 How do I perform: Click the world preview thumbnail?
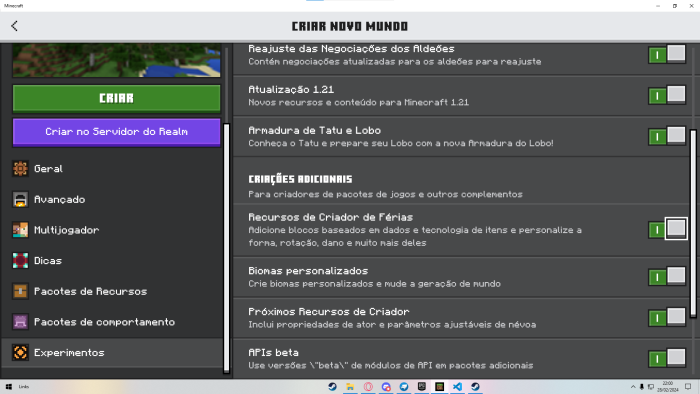click(117, 60)
